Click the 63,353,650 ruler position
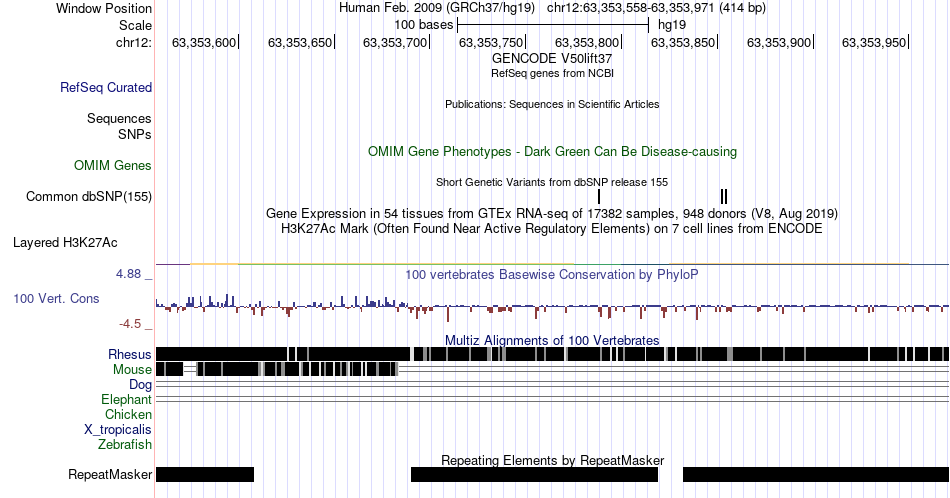 (x=300, y=42)
